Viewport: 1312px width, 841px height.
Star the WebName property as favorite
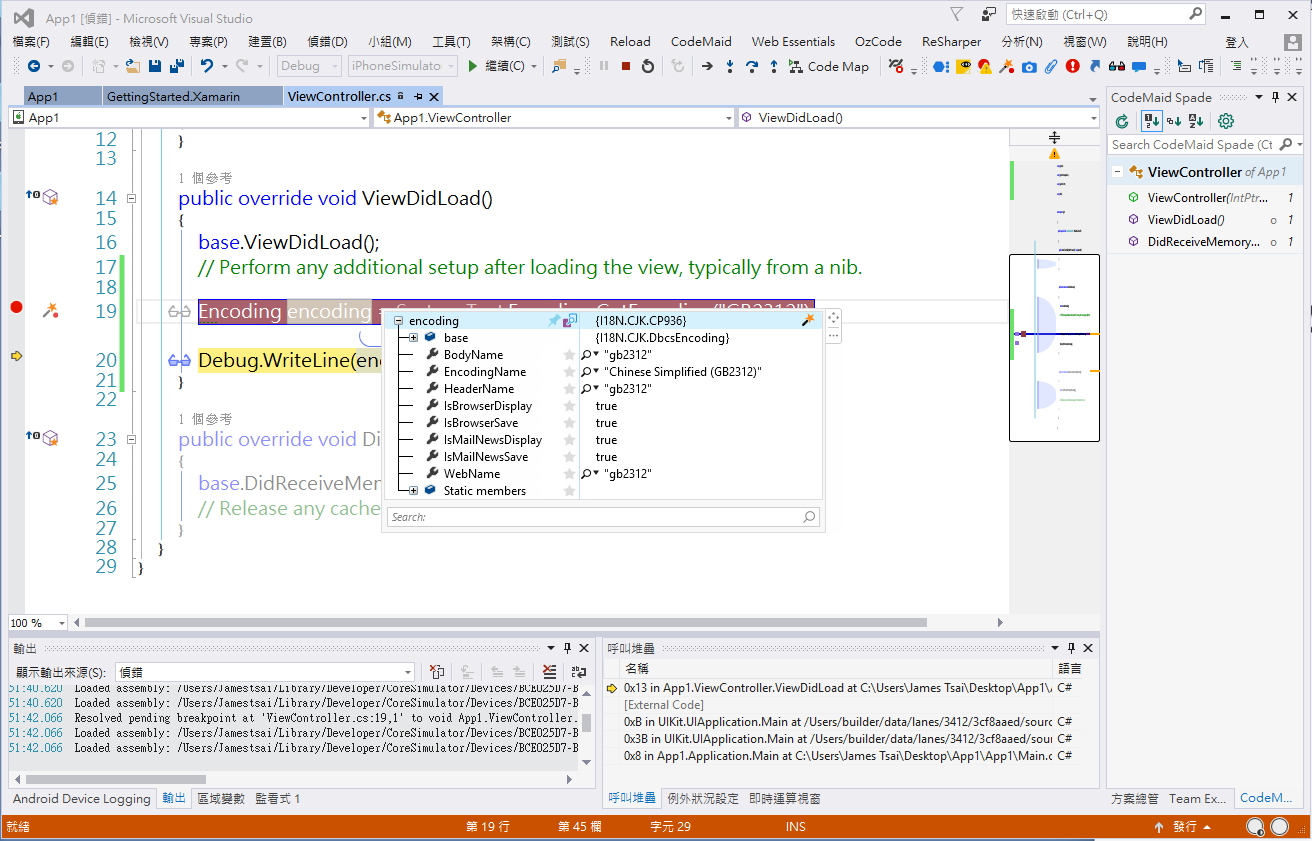click(x=570, y=474)
